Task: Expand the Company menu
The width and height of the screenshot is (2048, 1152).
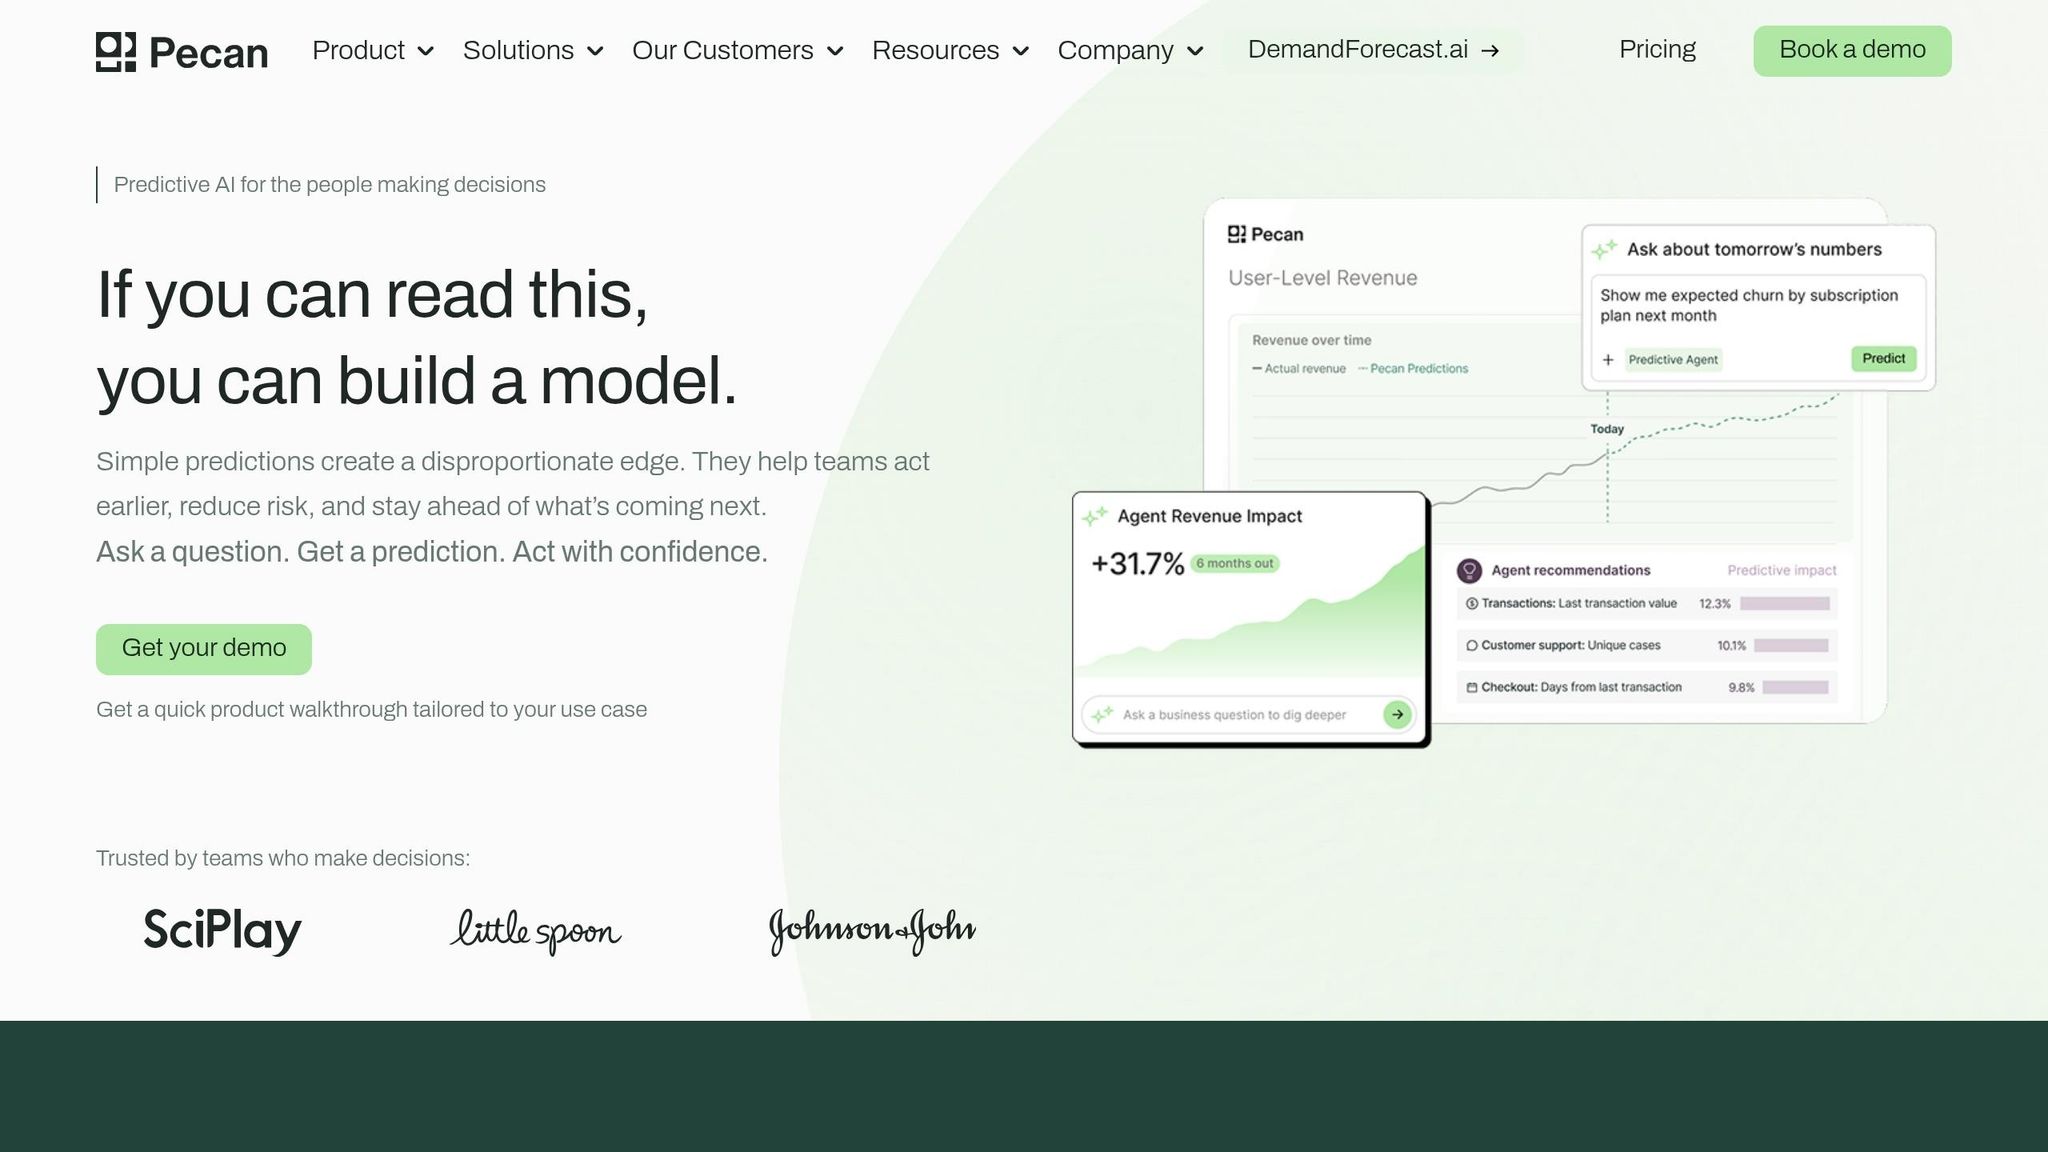Action: click(1130, 51)
